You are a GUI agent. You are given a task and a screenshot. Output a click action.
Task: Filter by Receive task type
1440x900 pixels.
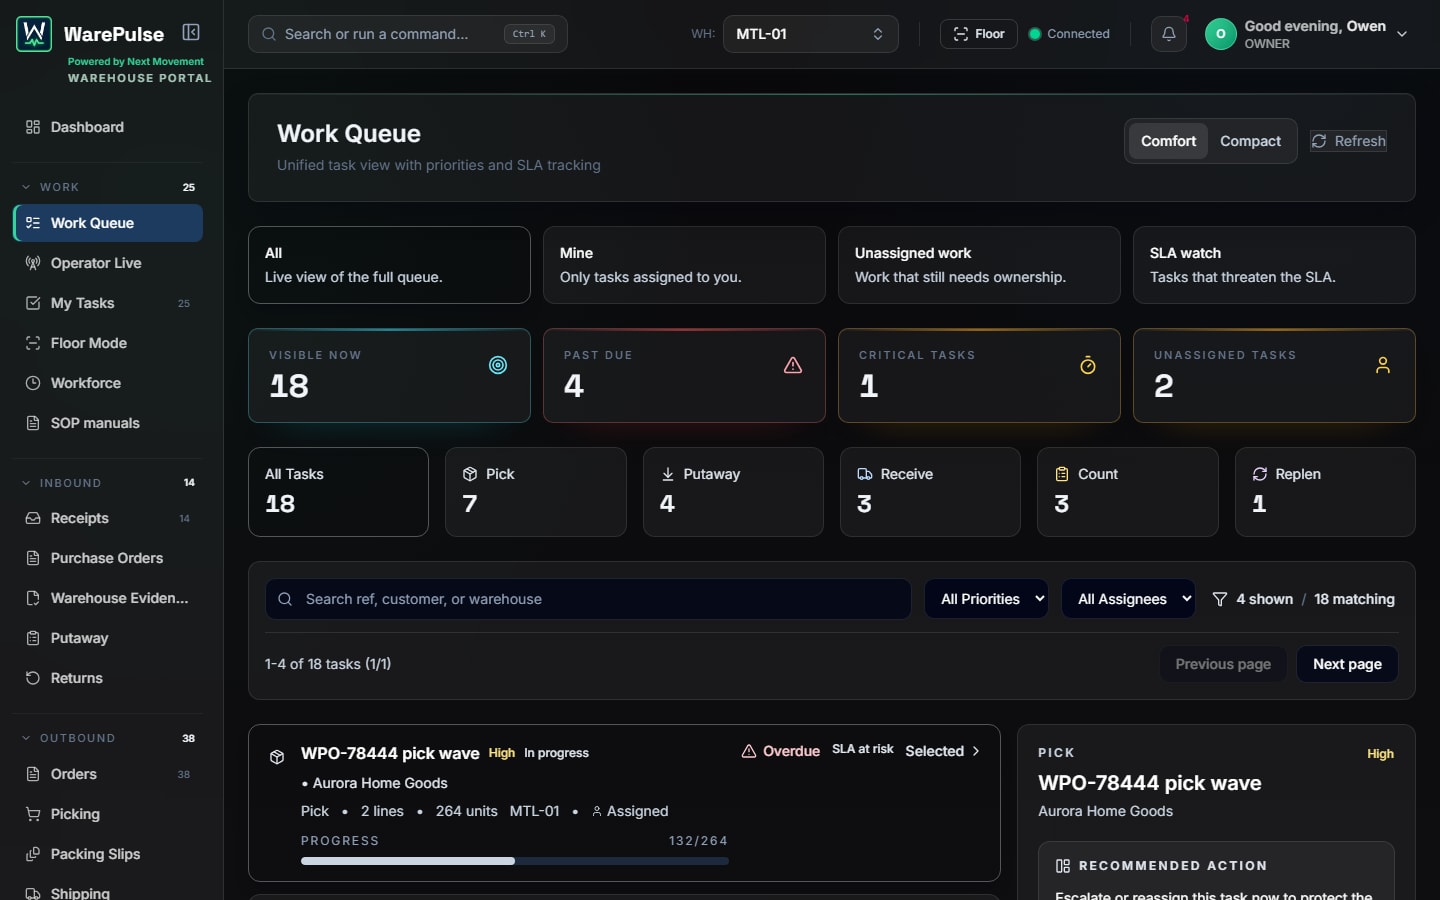(x=930, y=492)
